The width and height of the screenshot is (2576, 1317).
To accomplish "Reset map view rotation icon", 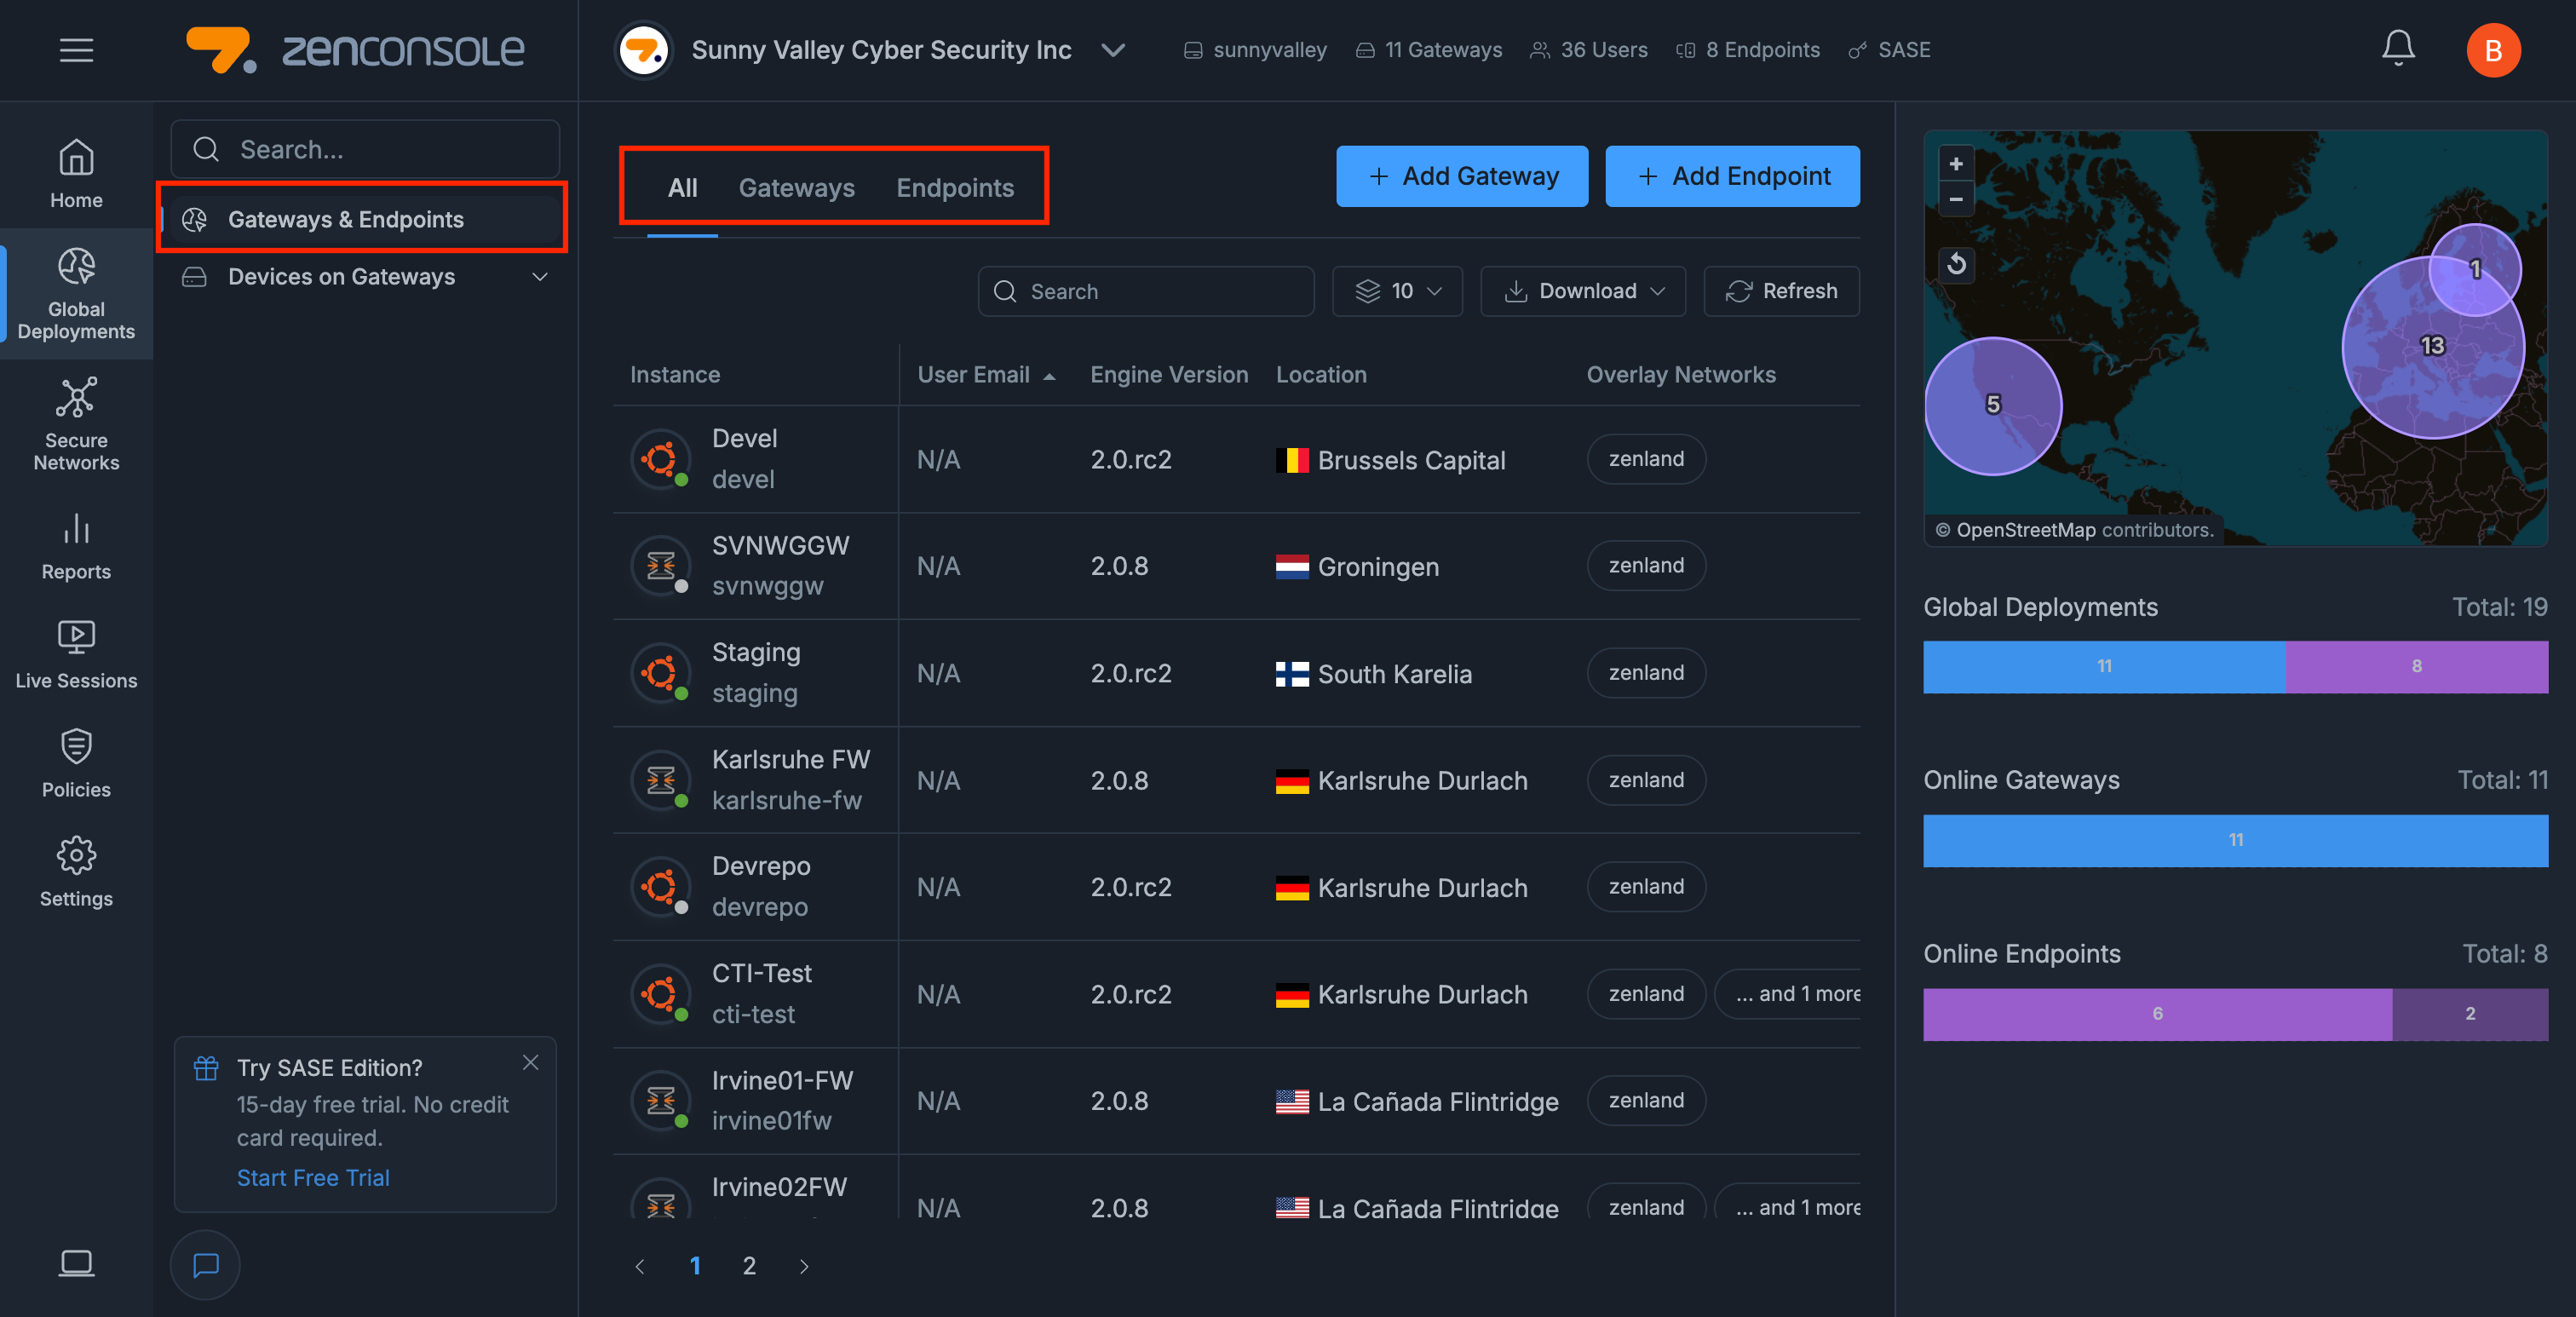I will tap(1956, 264).
